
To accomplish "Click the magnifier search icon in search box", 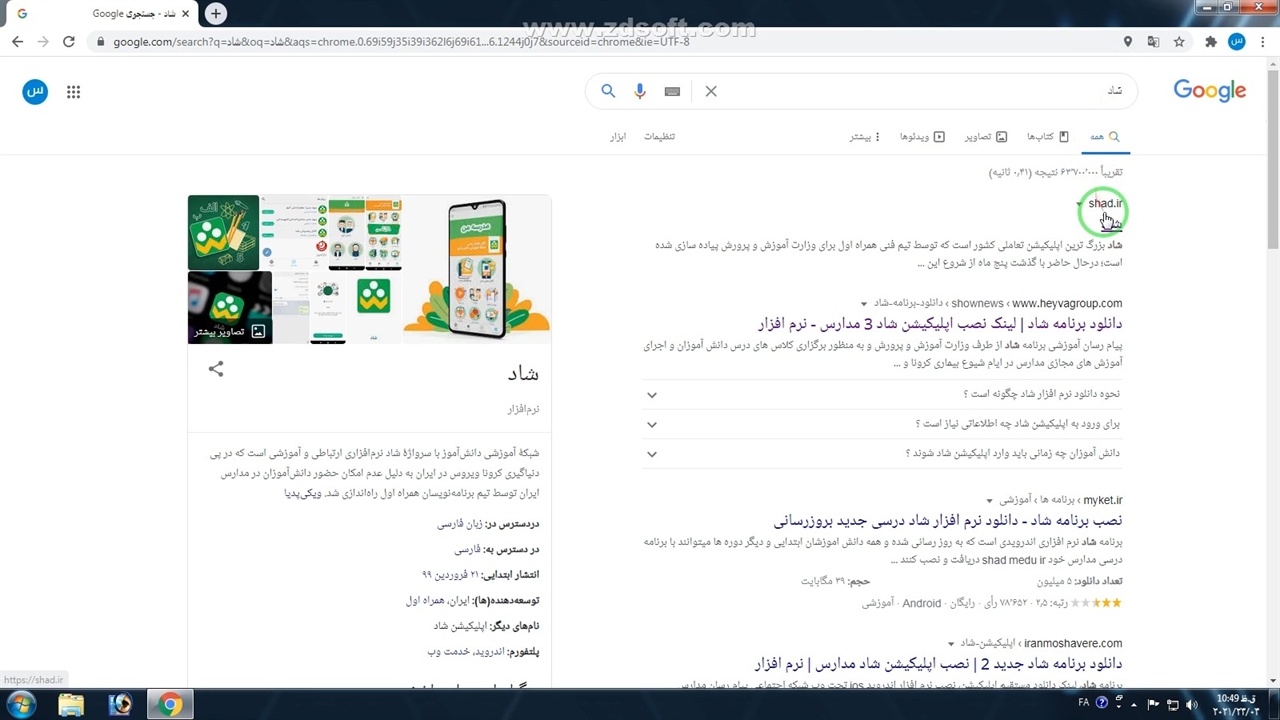I will 608,91.
